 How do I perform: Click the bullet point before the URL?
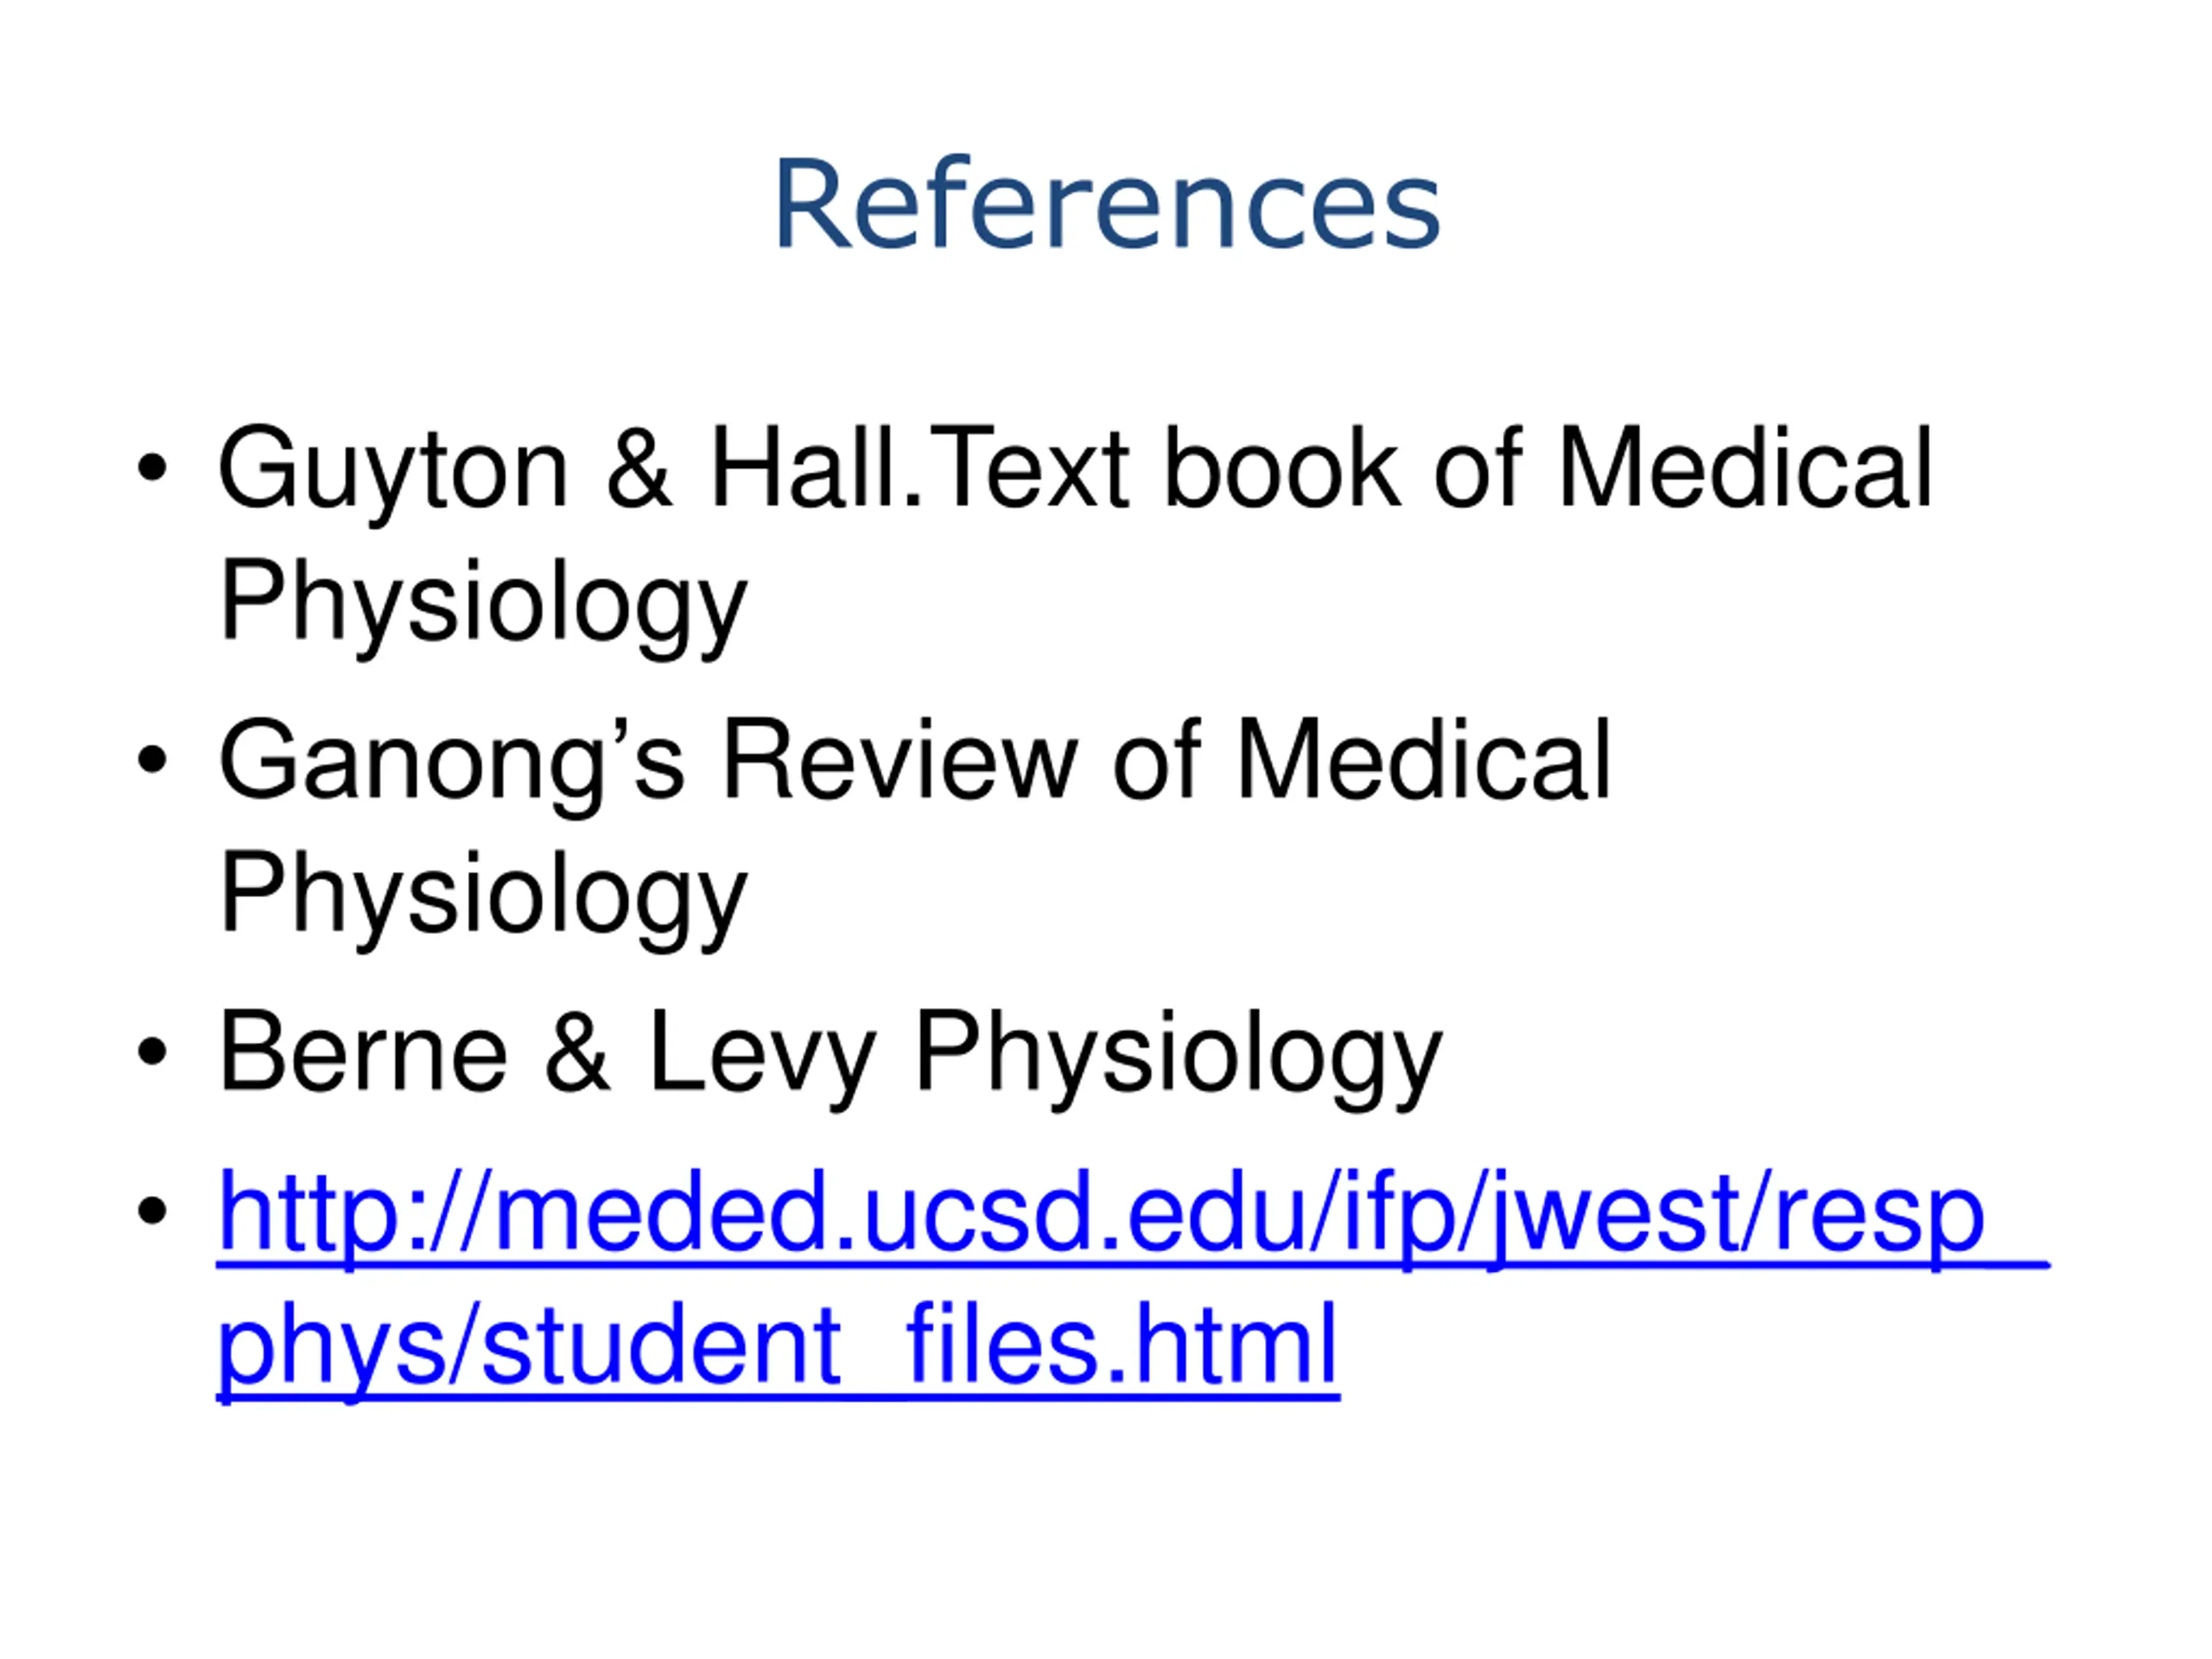152,1211
